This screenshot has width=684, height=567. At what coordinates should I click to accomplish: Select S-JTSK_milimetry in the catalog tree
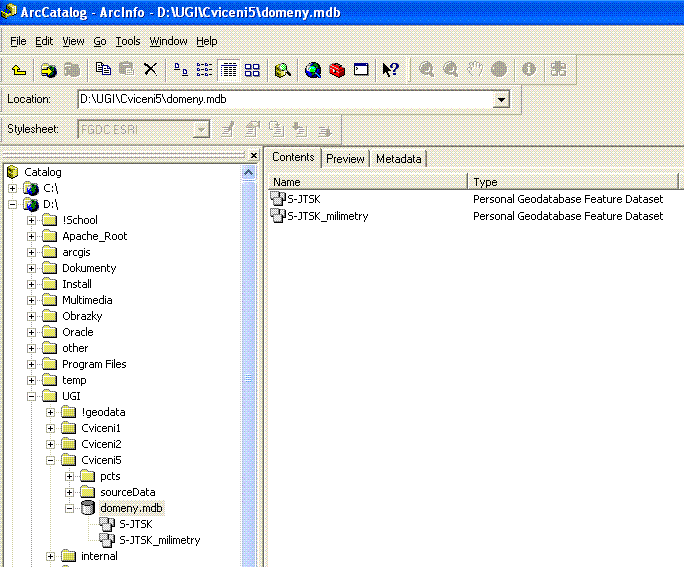click(160, 540)
